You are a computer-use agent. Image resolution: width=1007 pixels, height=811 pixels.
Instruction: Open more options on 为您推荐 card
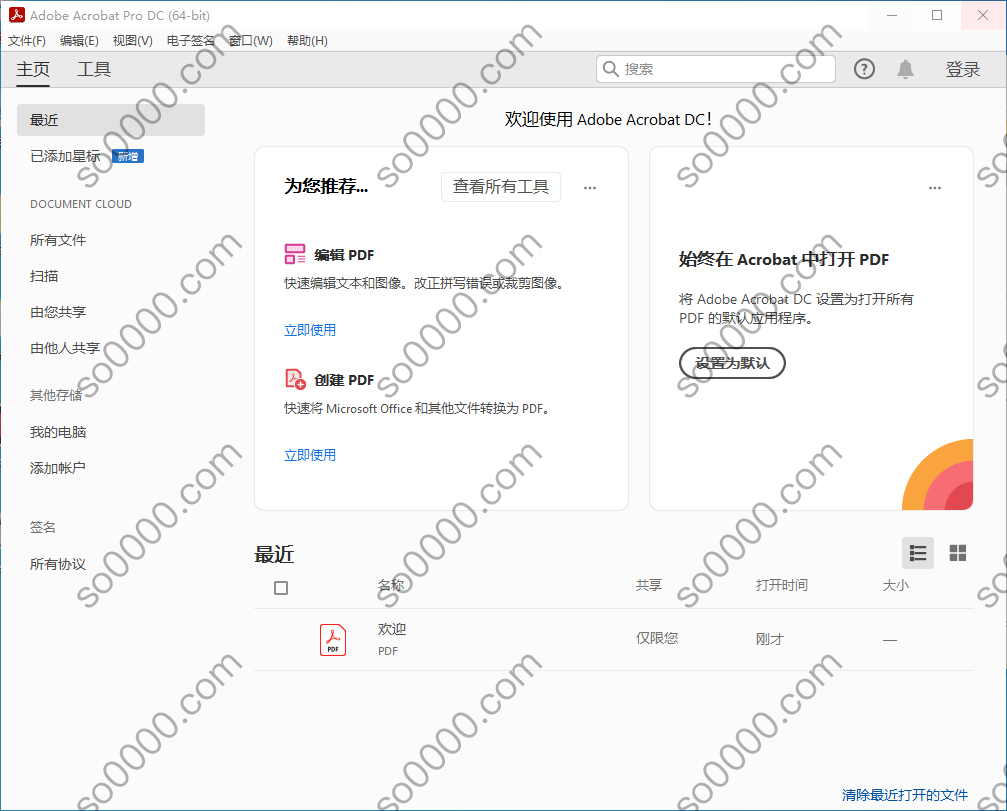(x=590, y=188)
